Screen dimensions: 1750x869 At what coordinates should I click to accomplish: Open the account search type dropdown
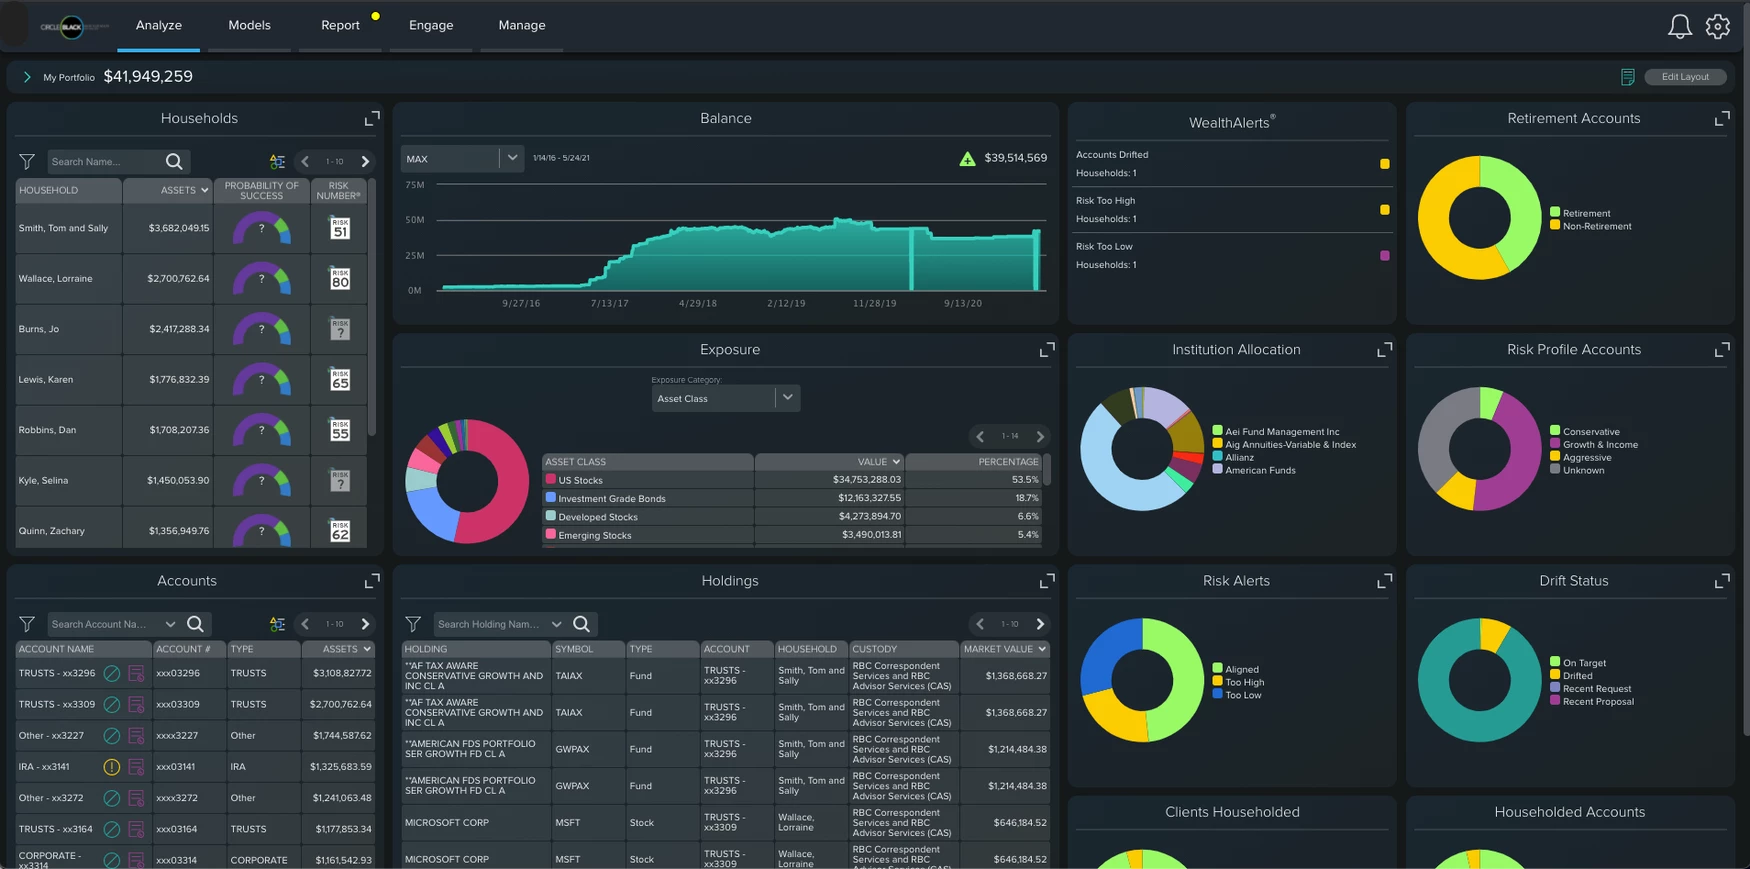tap(170, 624)
